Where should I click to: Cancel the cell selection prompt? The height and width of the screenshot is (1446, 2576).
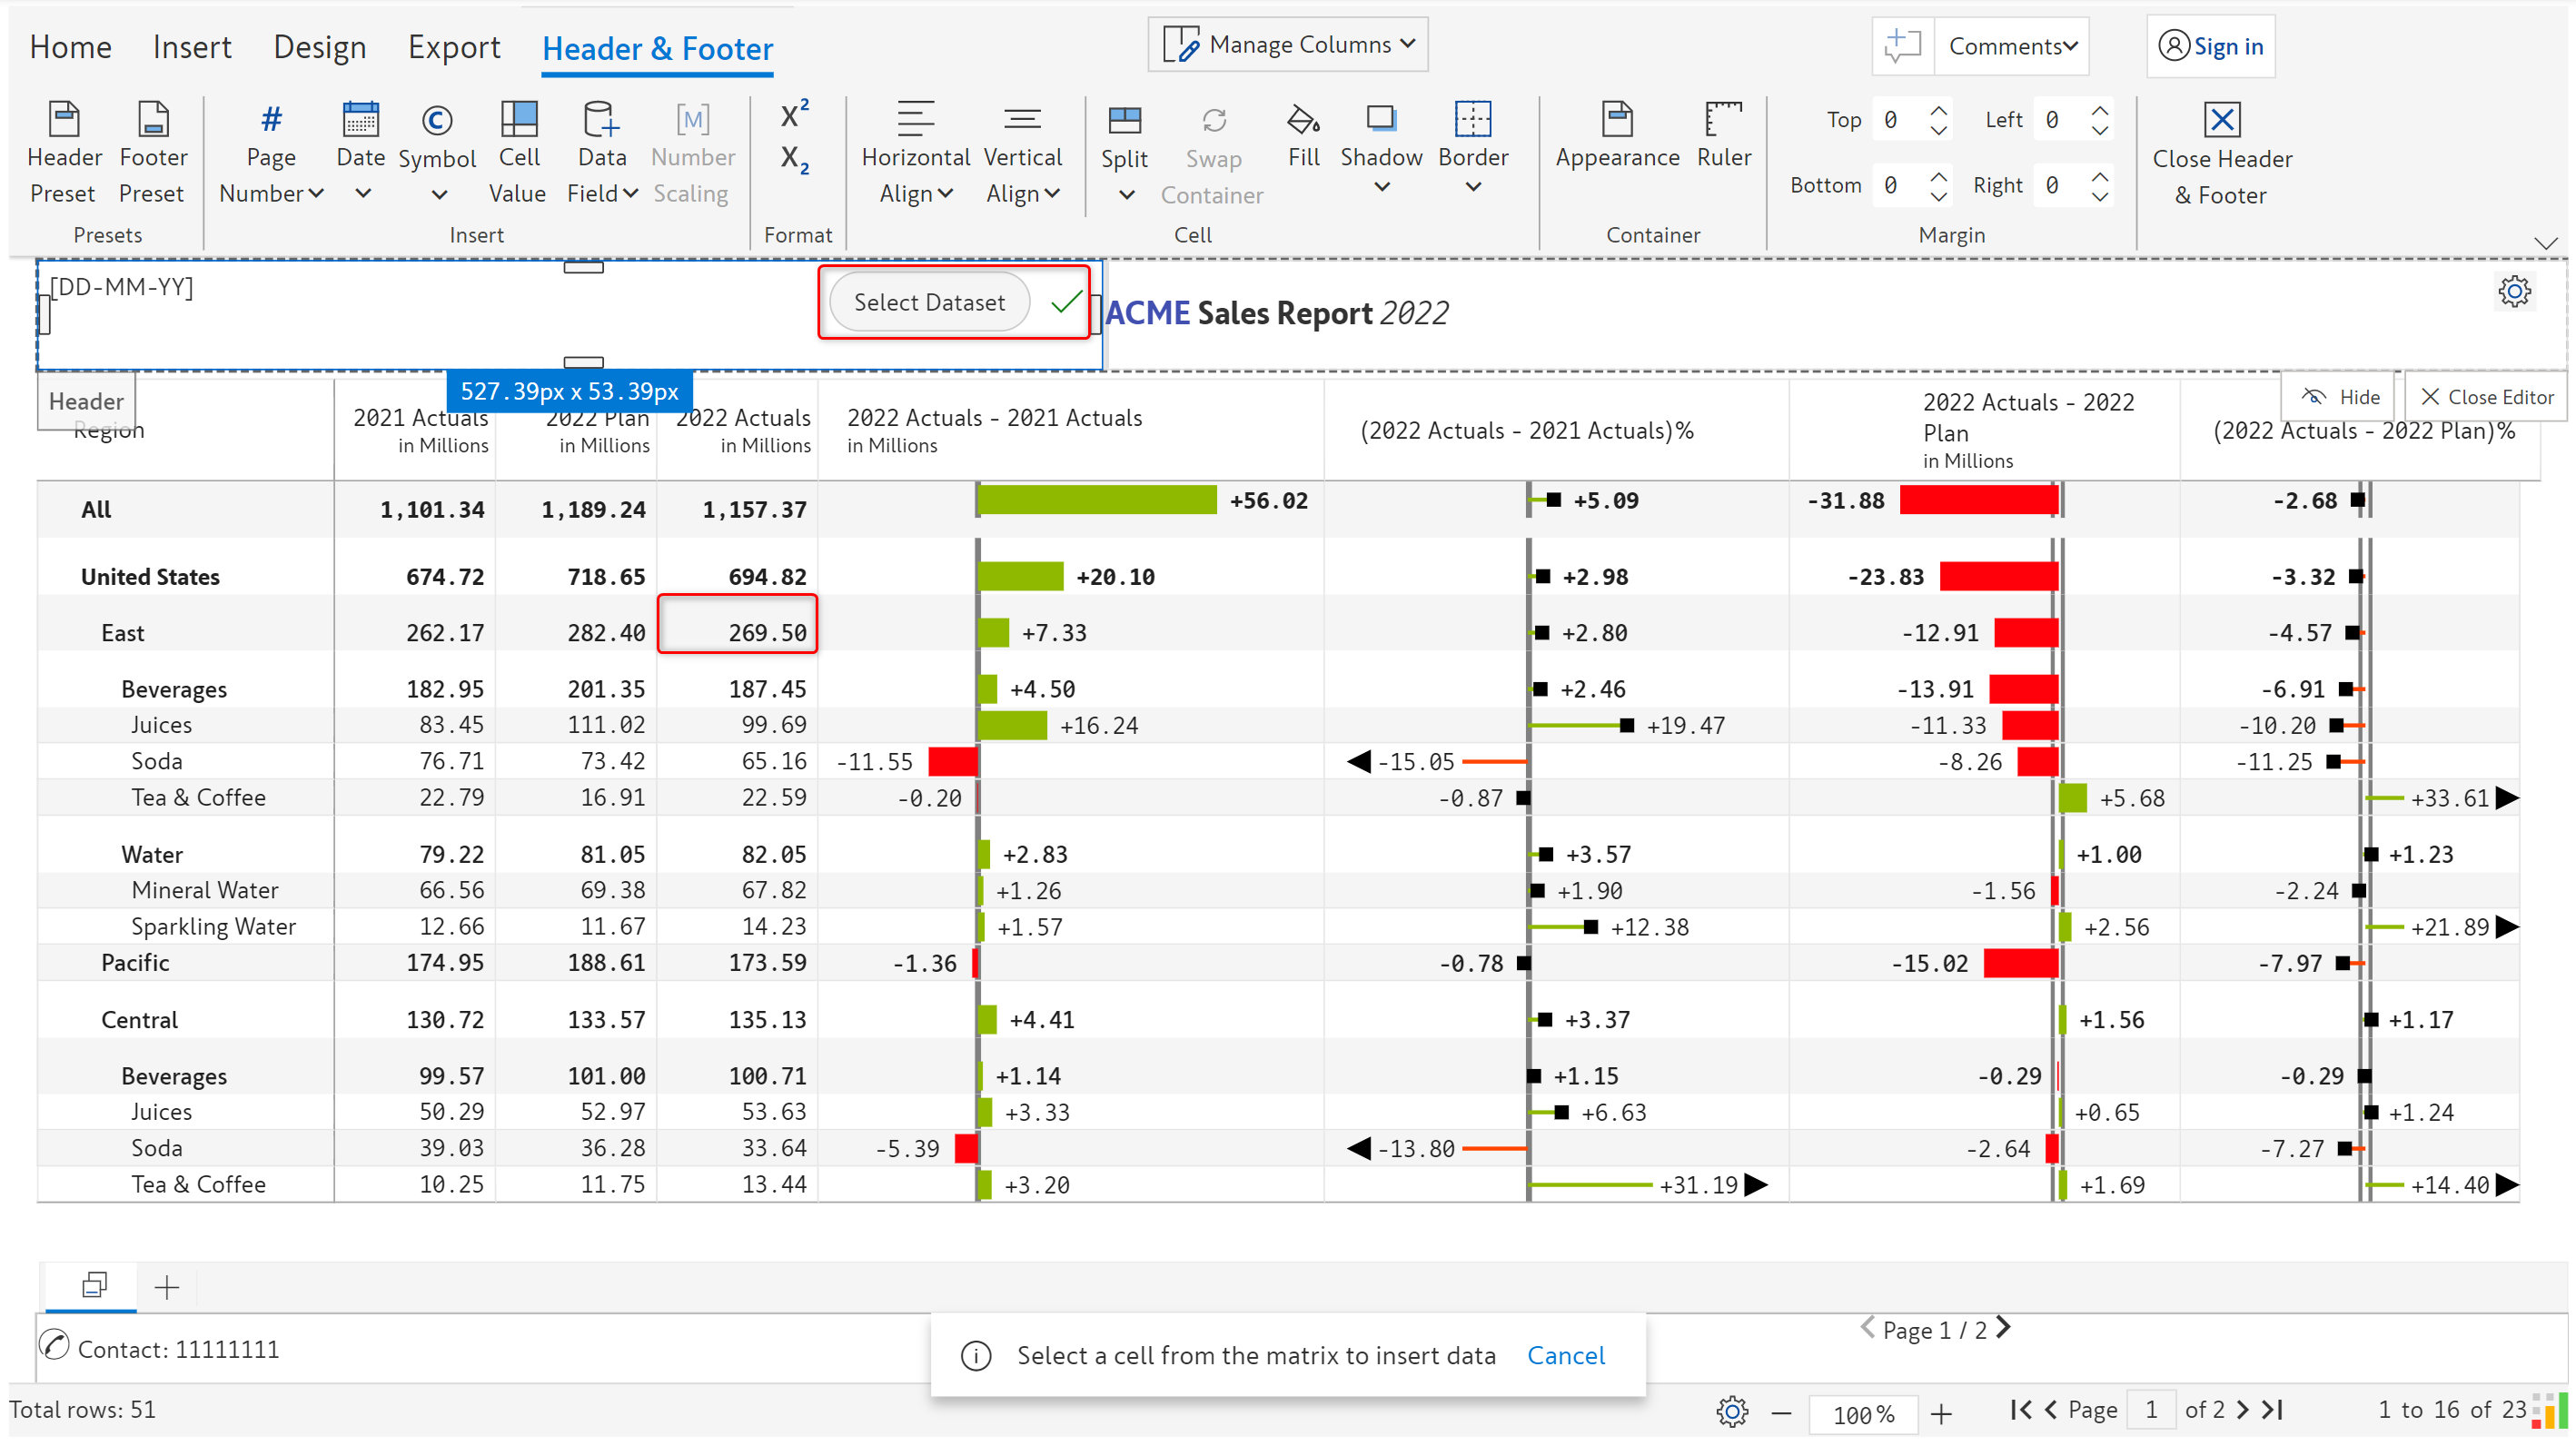(1565, 1355)
